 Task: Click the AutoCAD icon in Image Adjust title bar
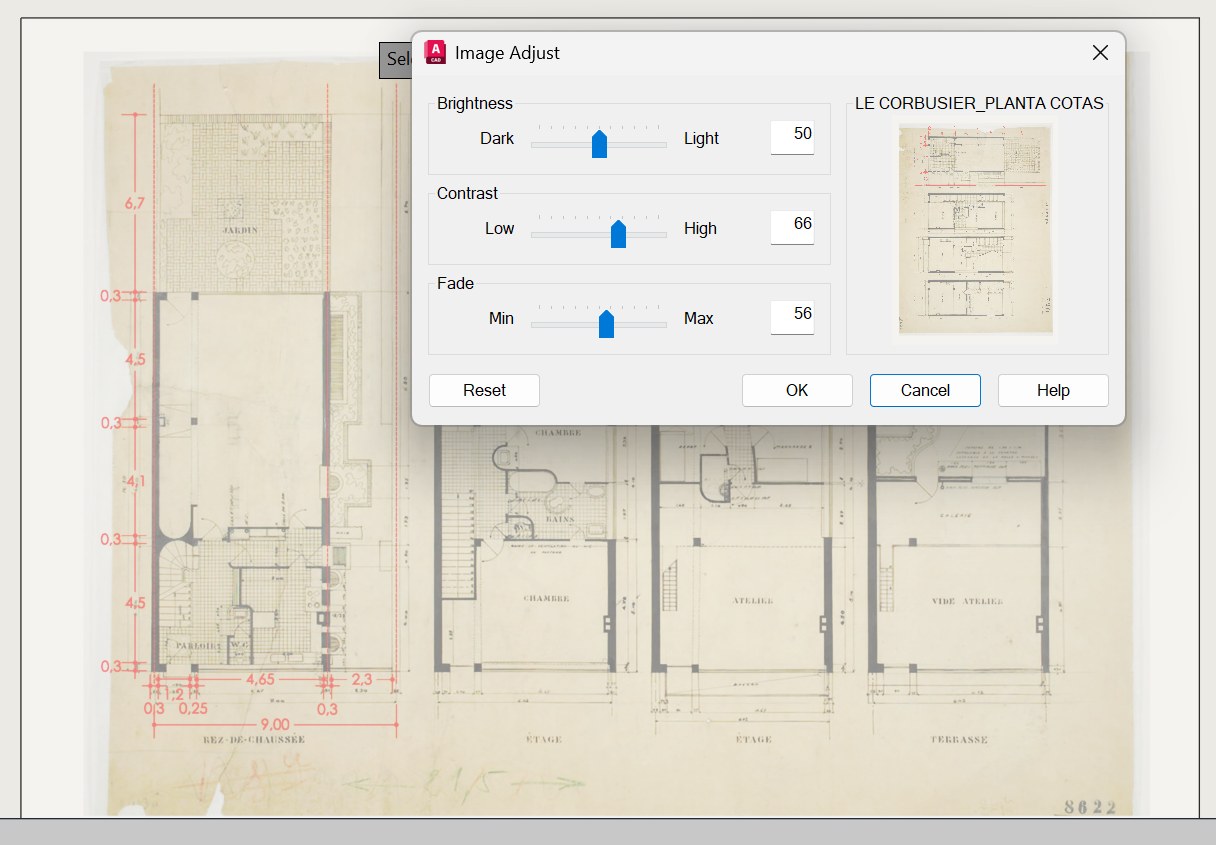coord(435,53)
